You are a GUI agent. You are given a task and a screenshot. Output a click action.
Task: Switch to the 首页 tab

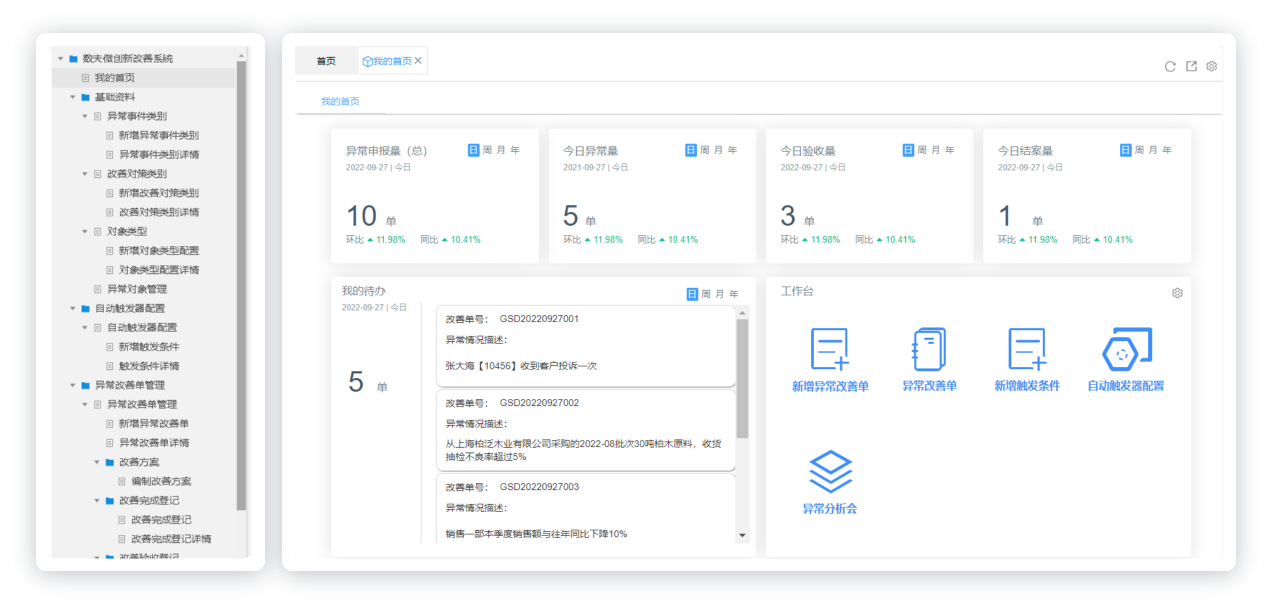click(x=326, y=61)
